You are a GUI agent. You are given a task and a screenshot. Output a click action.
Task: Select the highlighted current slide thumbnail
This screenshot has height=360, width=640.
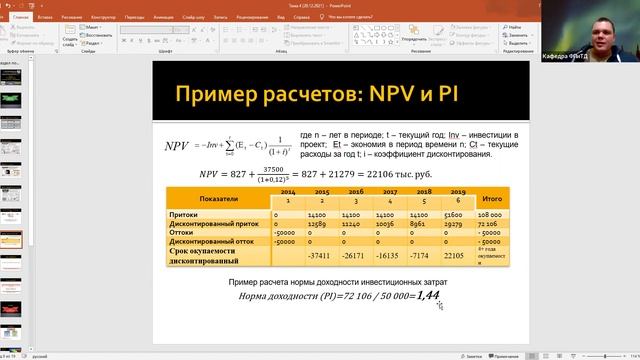[x=11, y=240]
